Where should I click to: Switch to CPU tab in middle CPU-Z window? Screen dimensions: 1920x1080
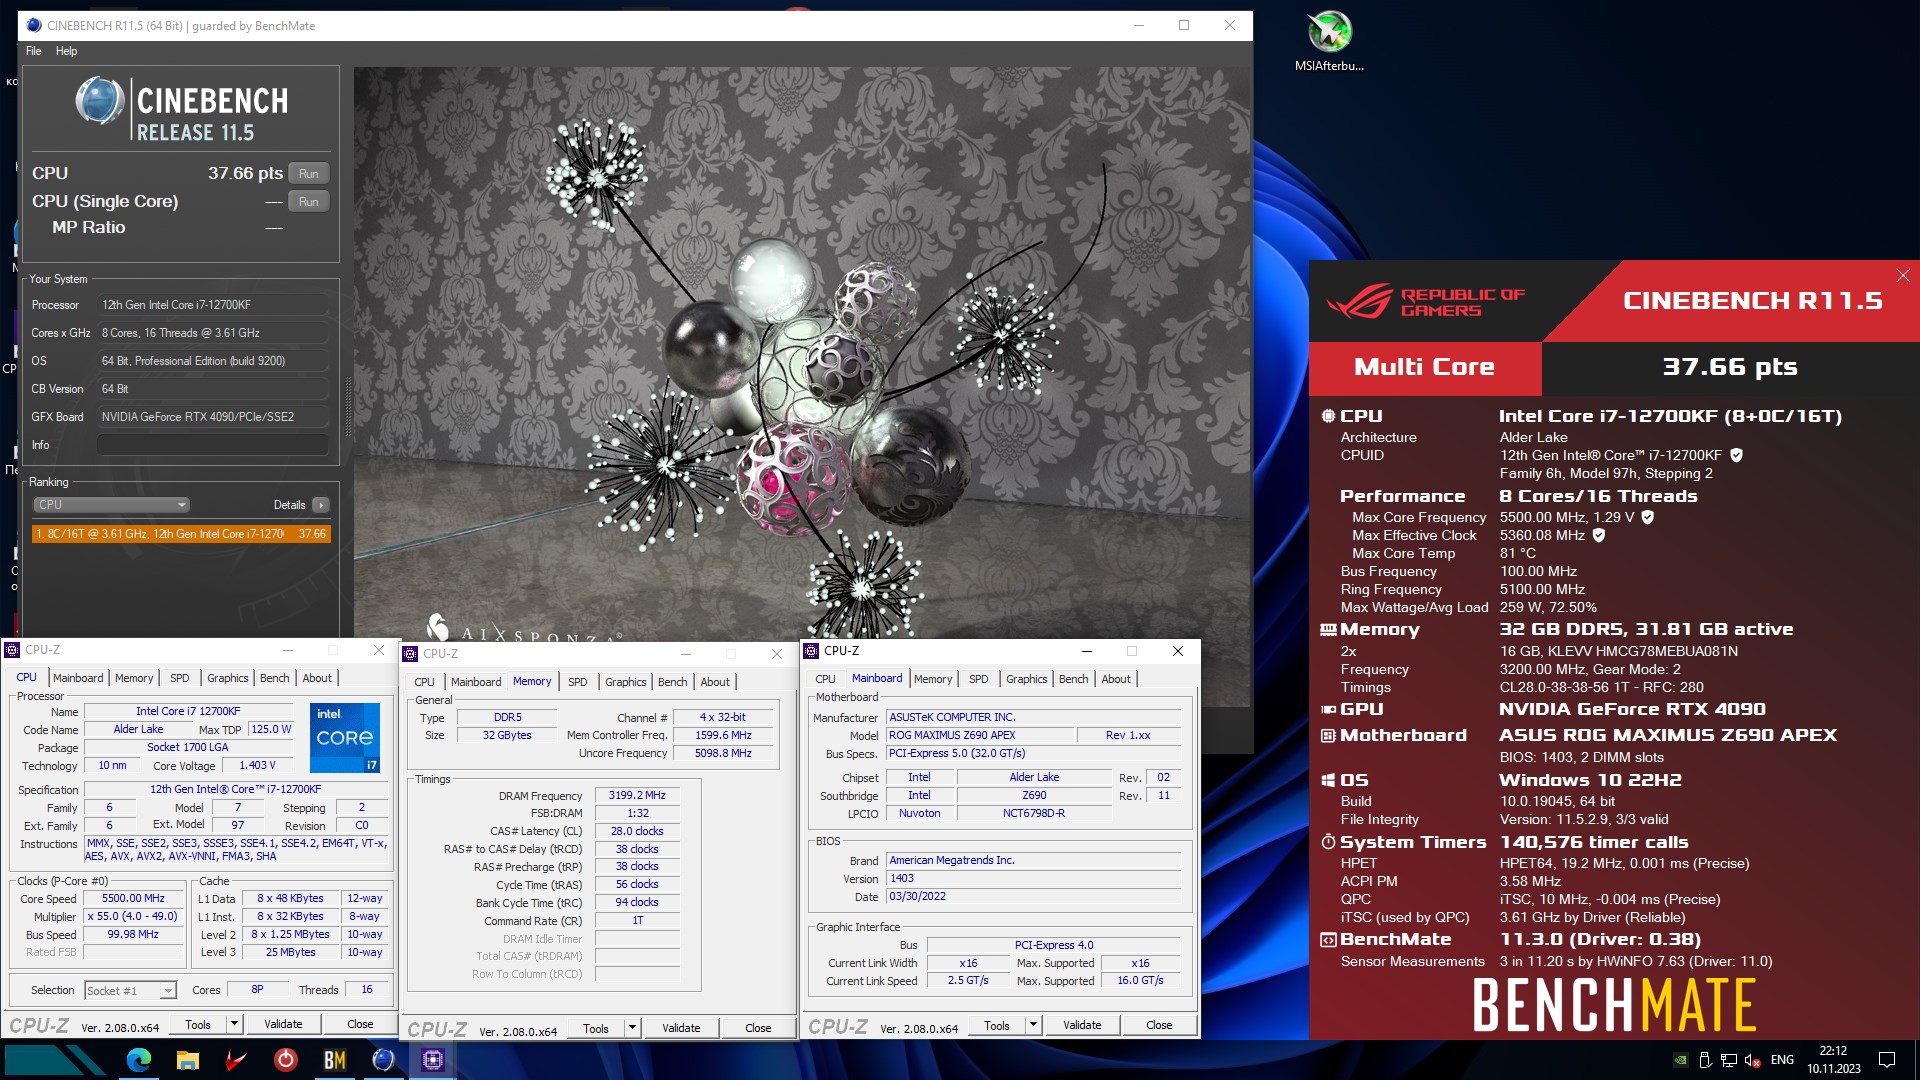(425, 682)
